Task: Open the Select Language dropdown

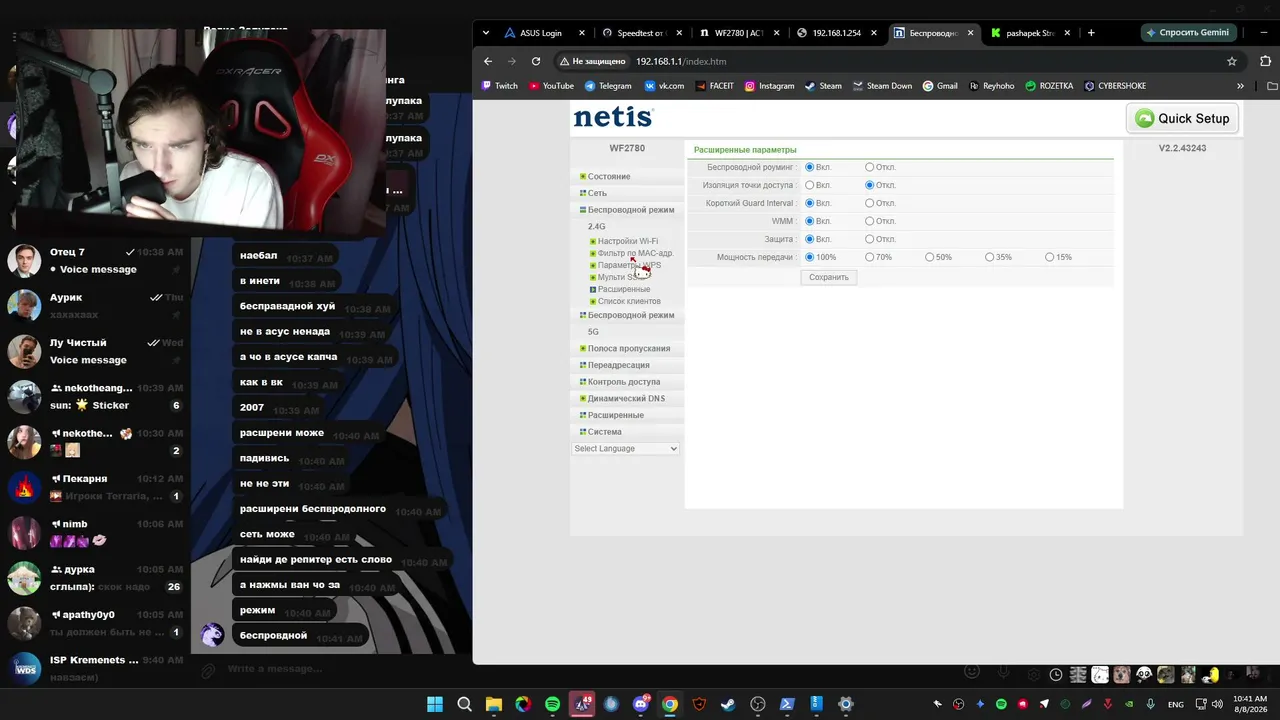Action: 626,448
